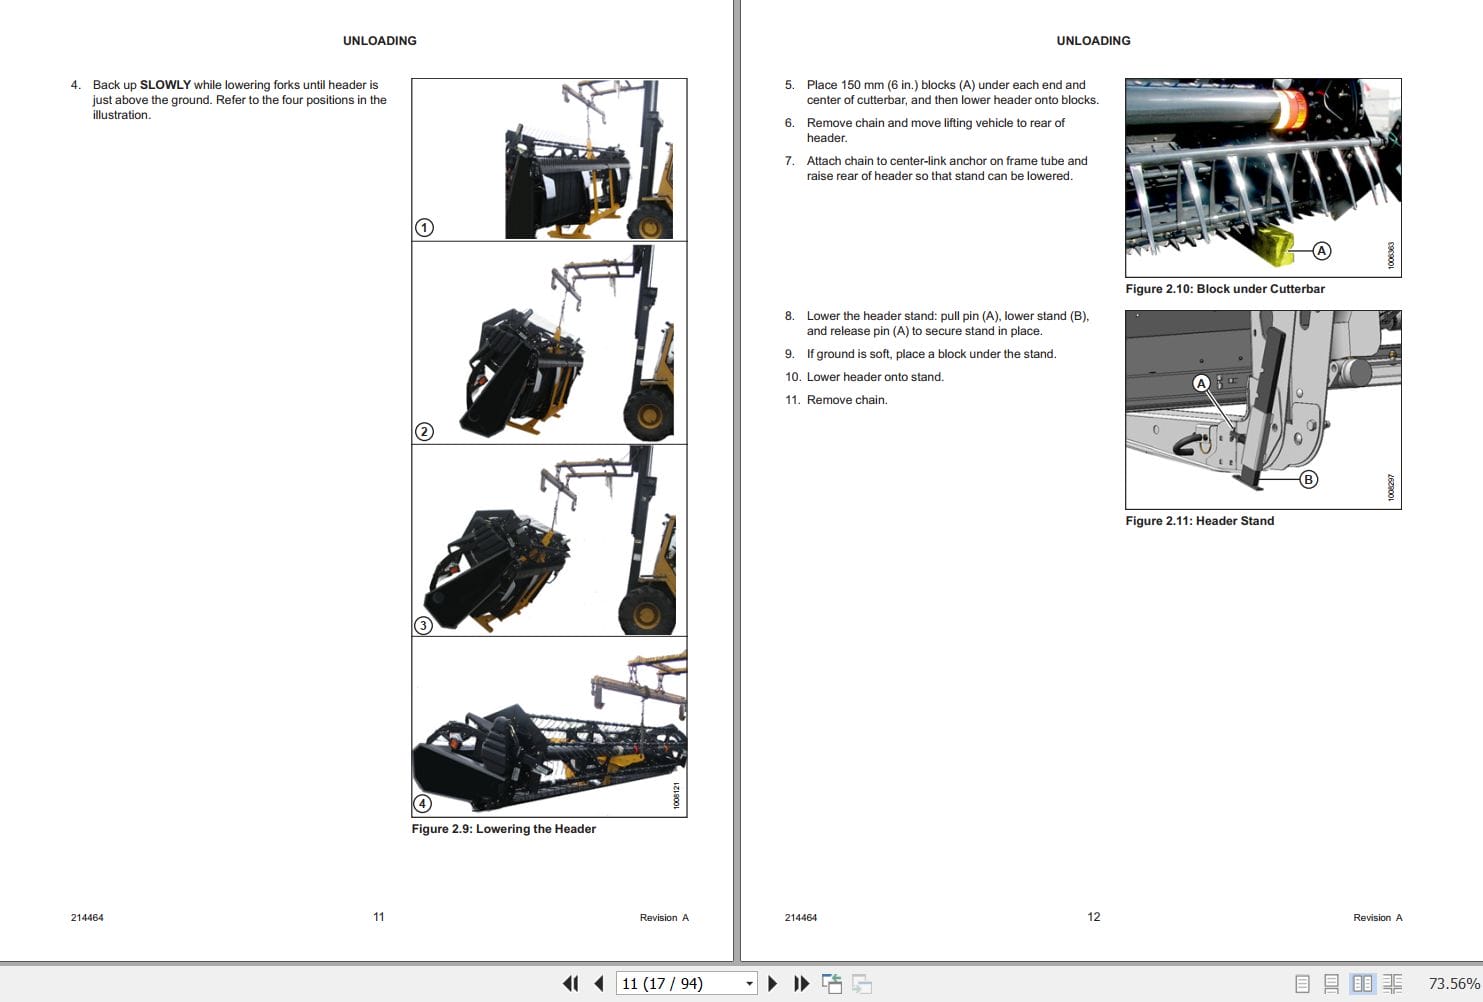Go to the previous page
The image size is (1483, 1002).
pos(599,984)
